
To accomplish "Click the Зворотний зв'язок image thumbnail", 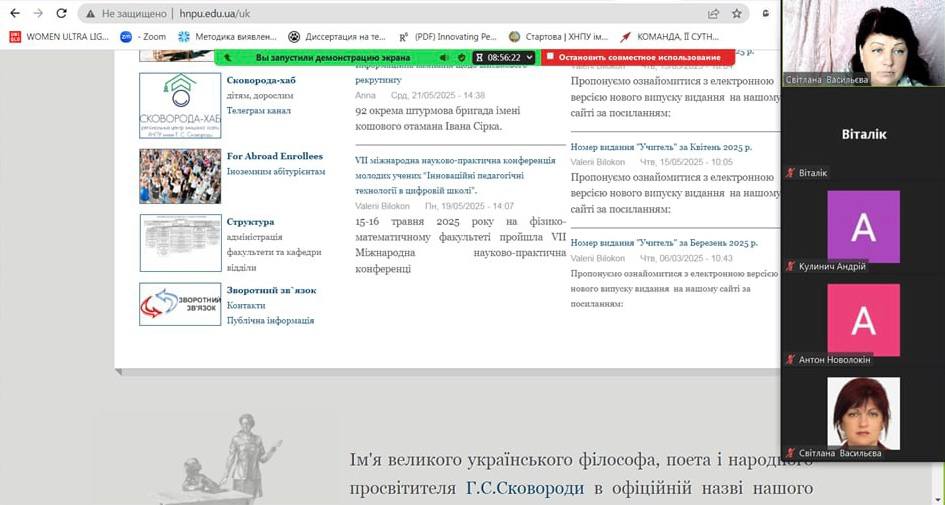I will point(180,305).
